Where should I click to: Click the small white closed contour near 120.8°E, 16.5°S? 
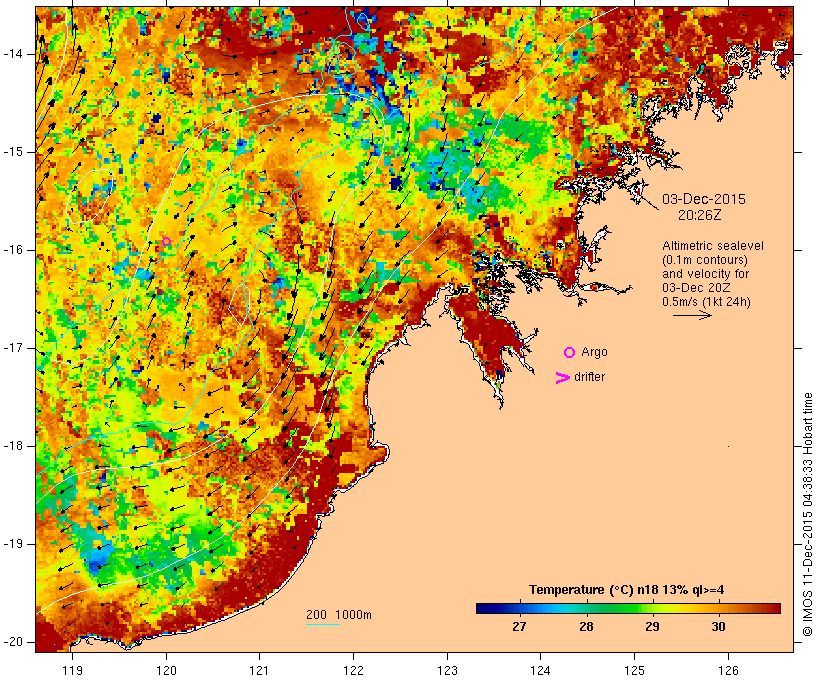click(x=240, y=304)
